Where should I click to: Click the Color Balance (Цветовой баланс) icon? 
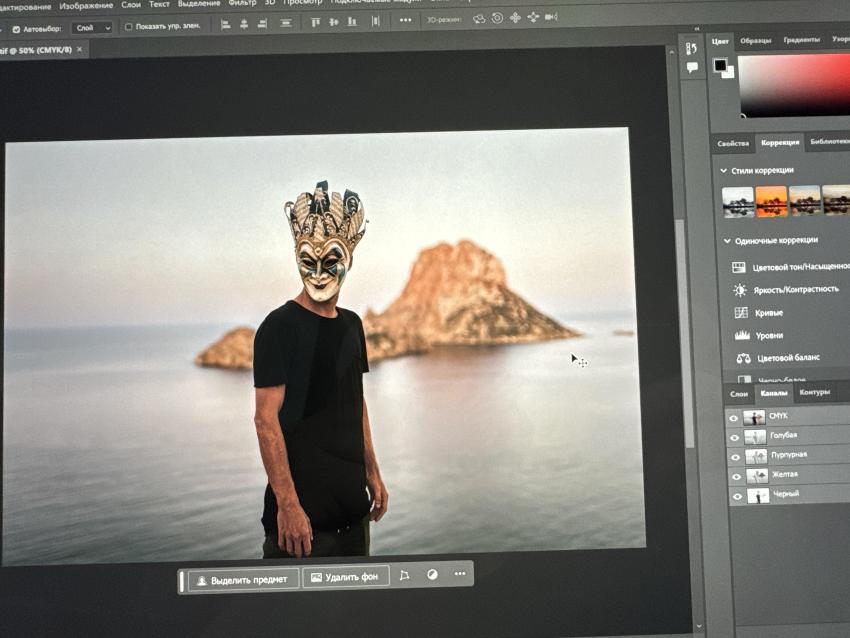point(742,358)
